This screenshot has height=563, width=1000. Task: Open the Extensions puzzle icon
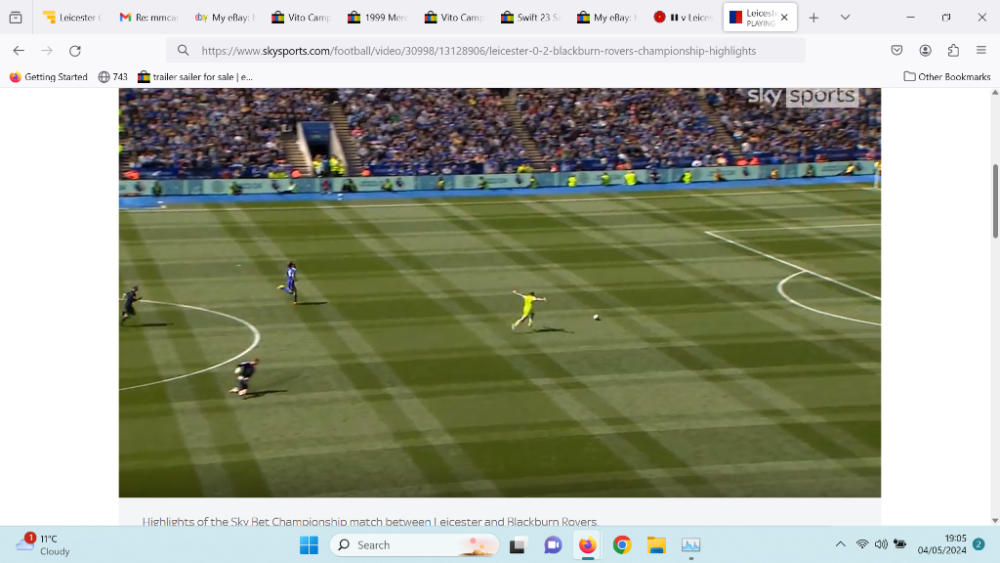(953, 50)
